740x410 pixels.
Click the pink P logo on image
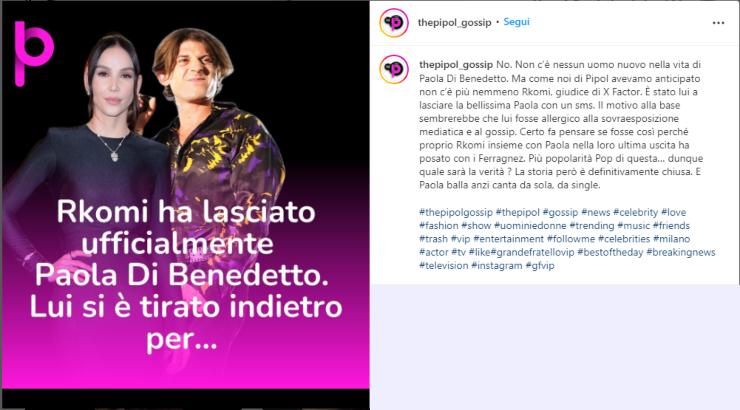tap(34, 54)
